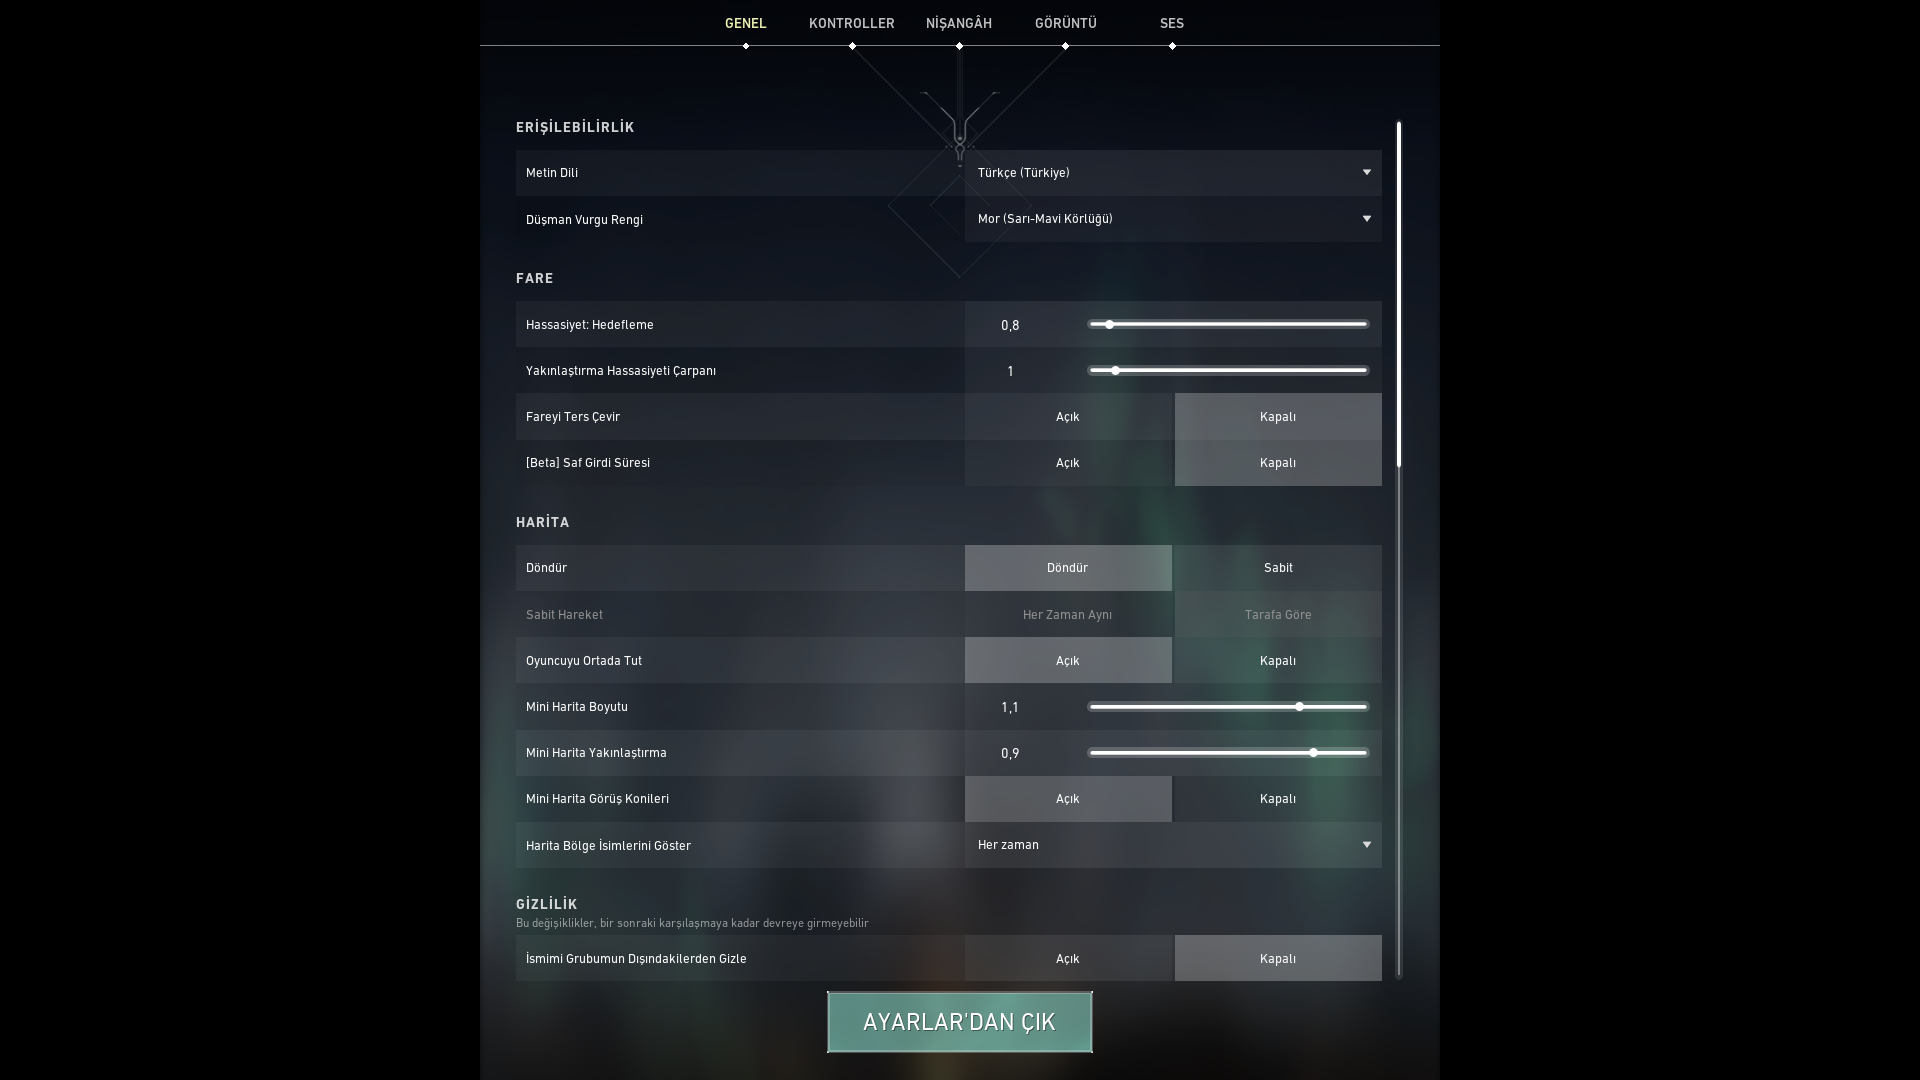Disable Mini Harita Görüş Konileri
The image size is (1920, 1080).
[x=1277, y=799]
